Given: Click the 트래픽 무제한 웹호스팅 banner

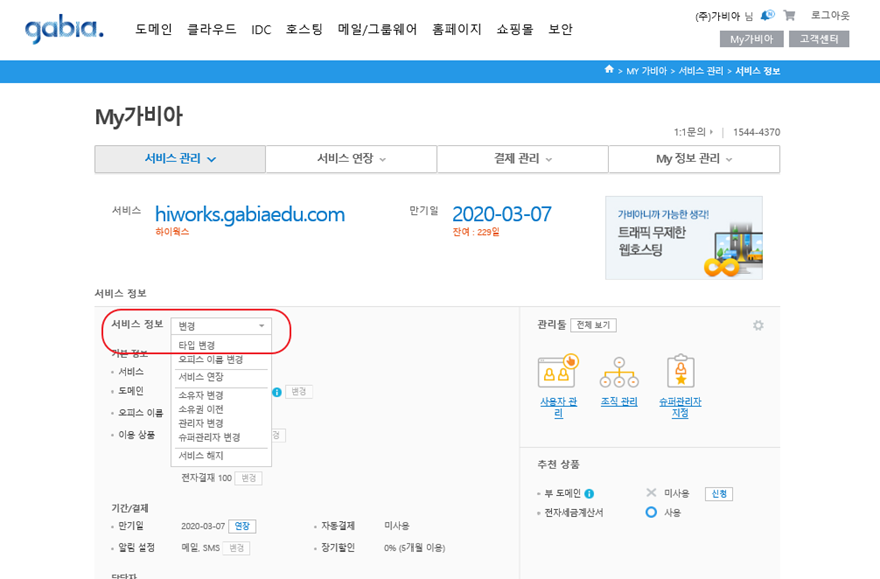Looking at the screenshot, I should 684,238.
